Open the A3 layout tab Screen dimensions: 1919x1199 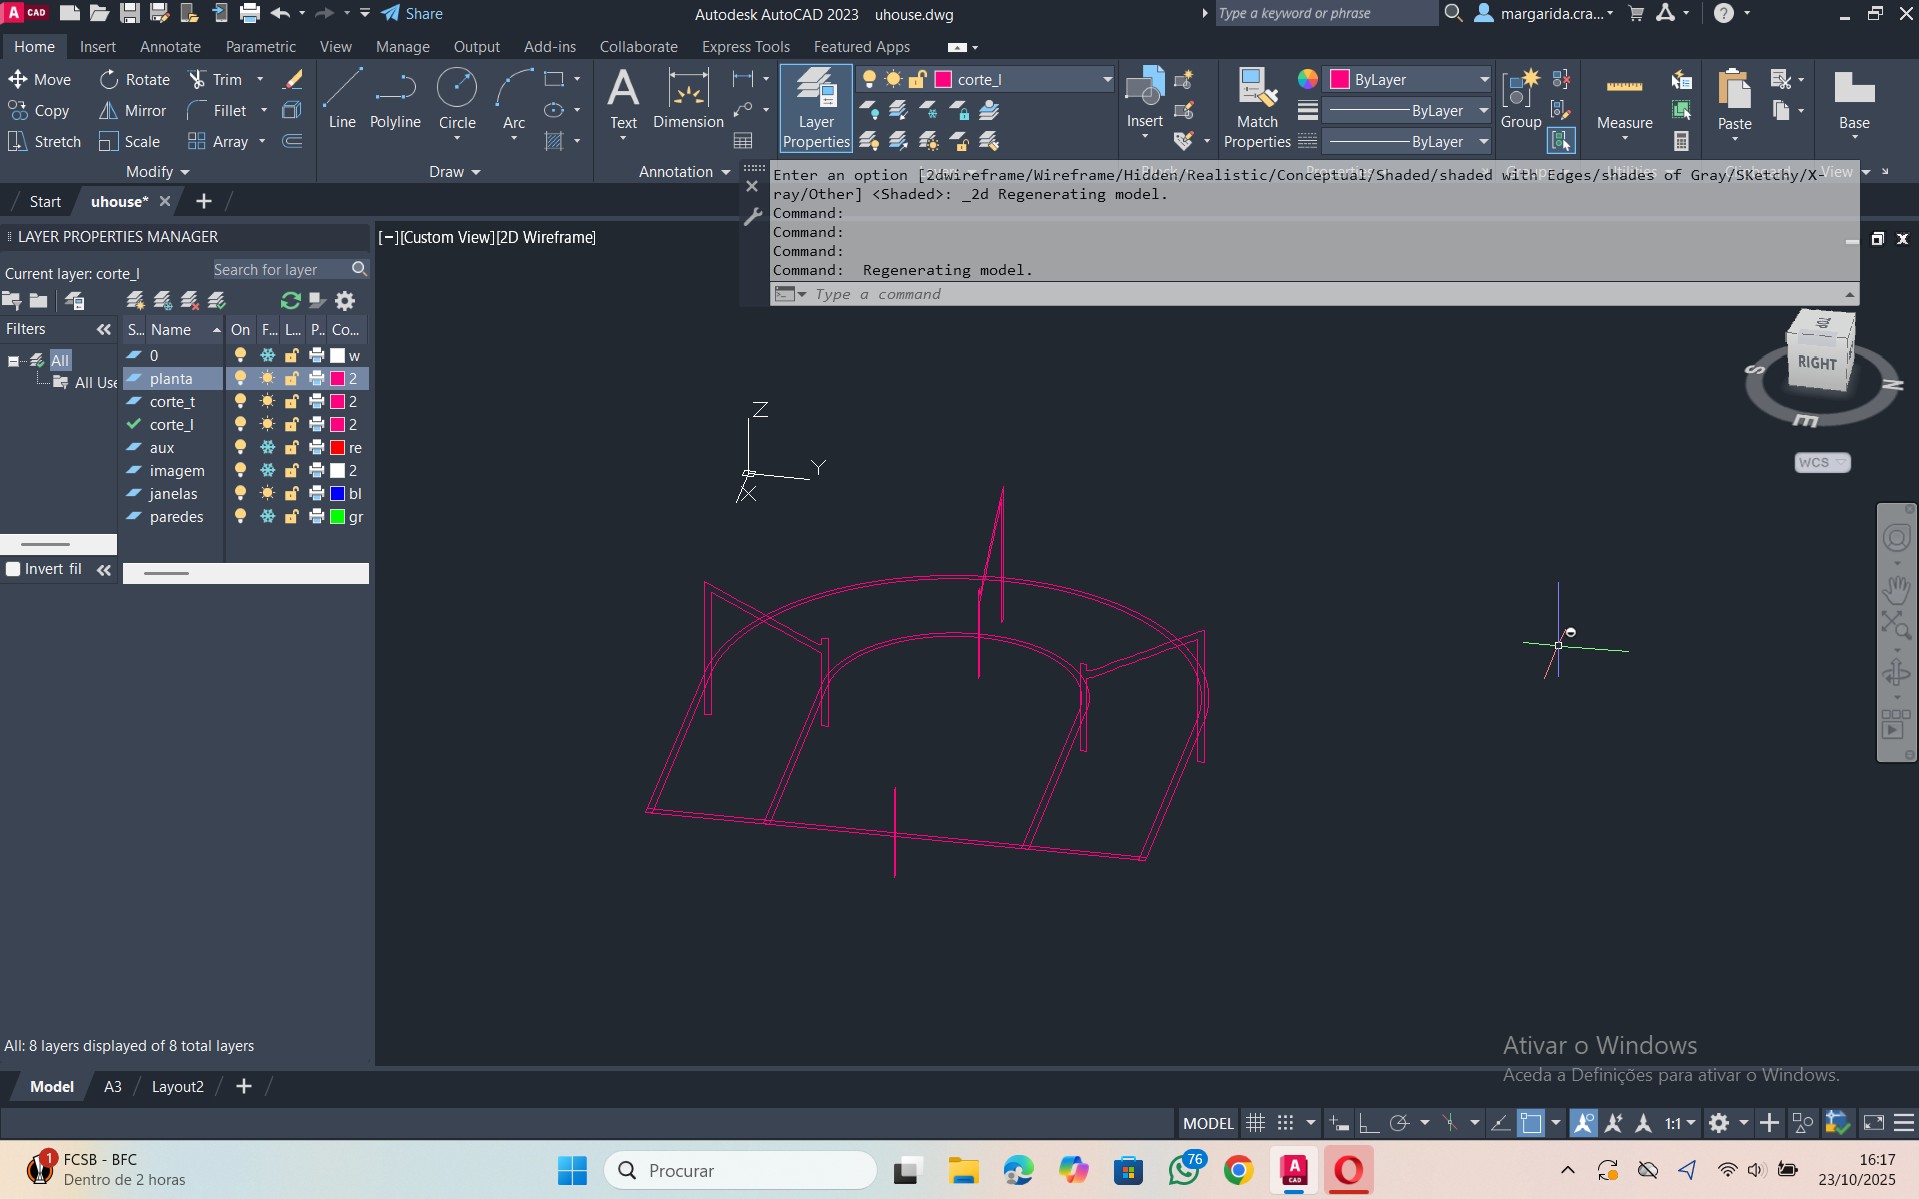(x=113, y=1087)
